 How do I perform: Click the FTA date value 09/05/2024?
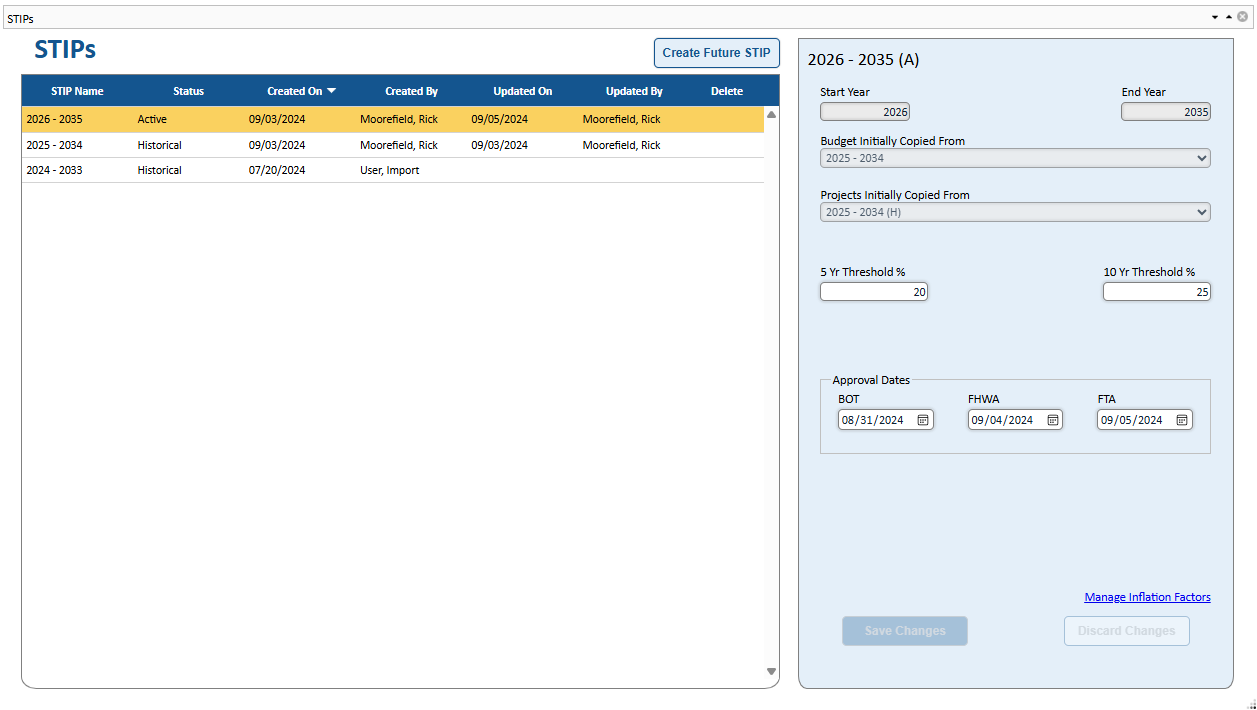click(1132, 420)
